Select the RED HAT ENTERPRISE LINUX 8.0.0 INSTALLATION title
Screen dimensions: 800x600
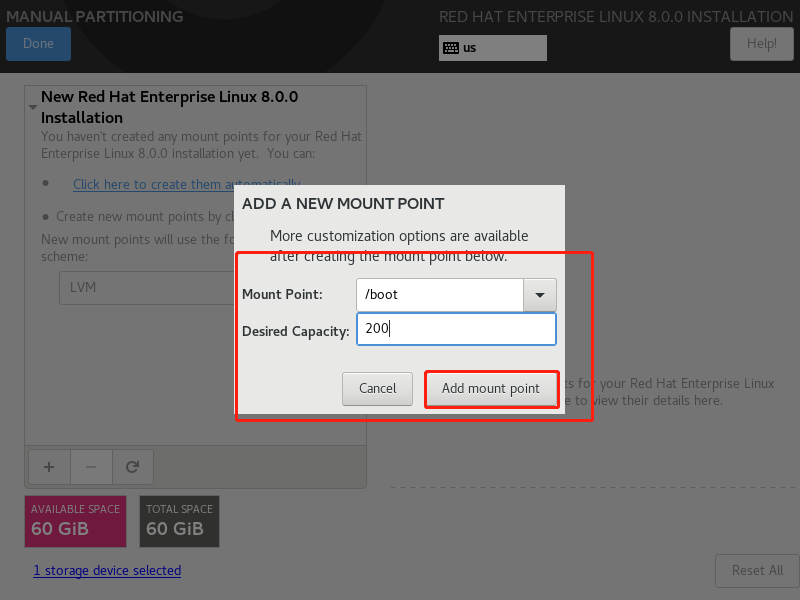[x=616, y=17]
